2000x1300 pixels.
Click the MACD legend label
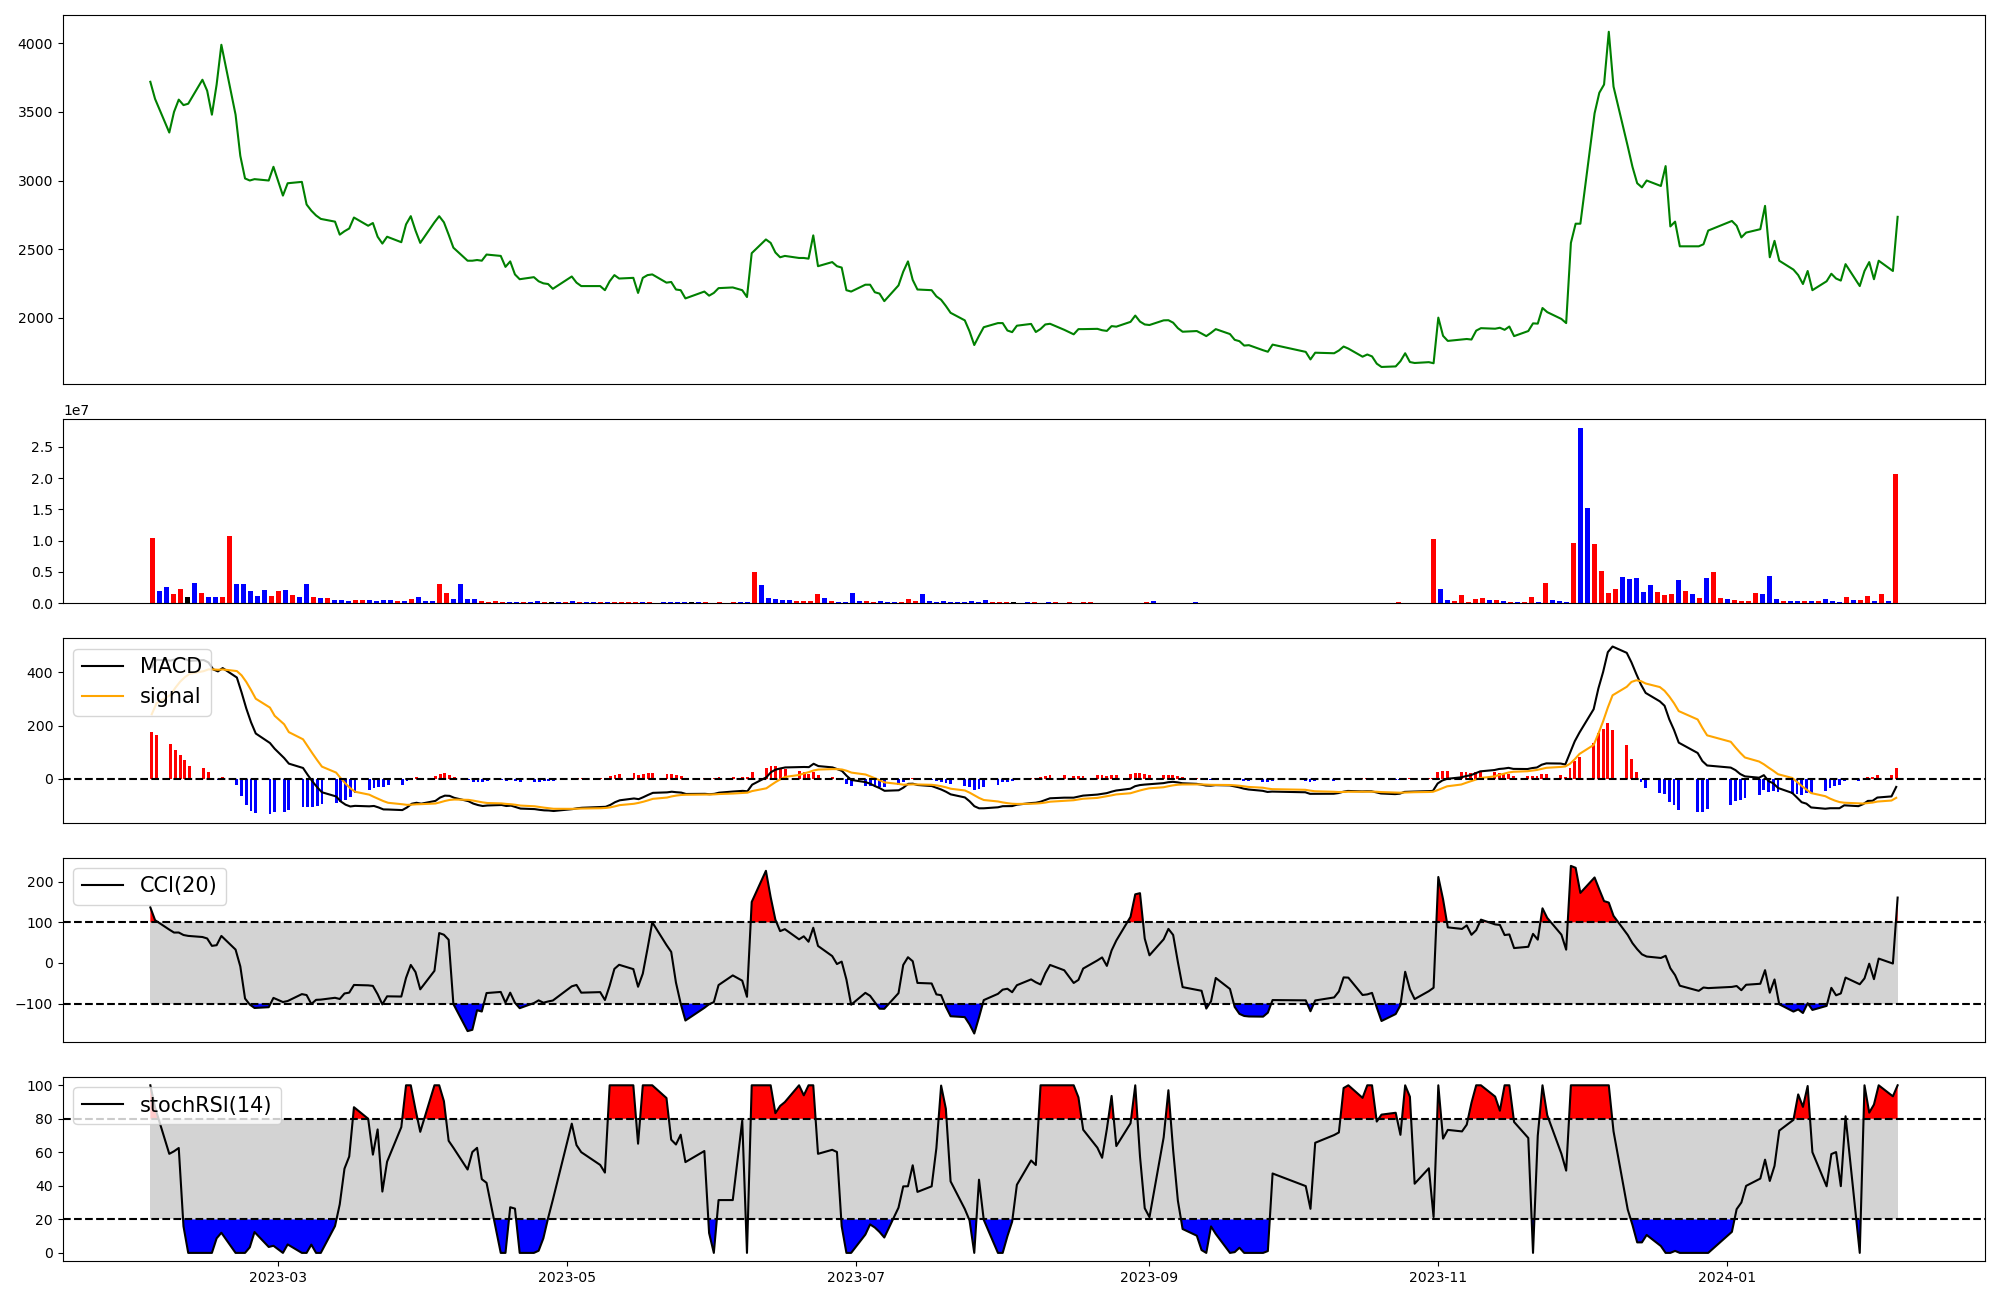(x=171, y=666)
